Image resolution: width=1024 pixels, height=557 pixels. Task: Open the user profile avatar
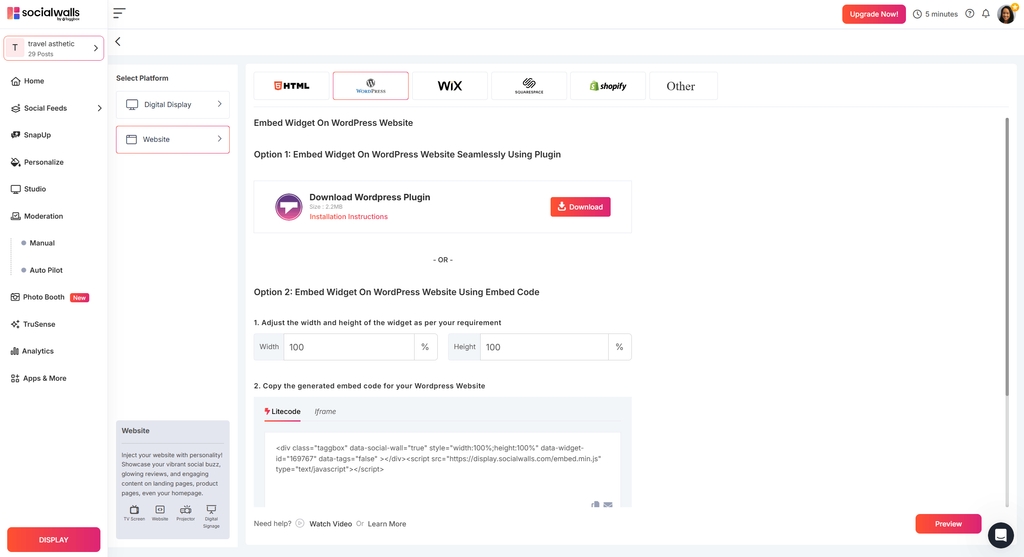click(x=1006, y=14)
